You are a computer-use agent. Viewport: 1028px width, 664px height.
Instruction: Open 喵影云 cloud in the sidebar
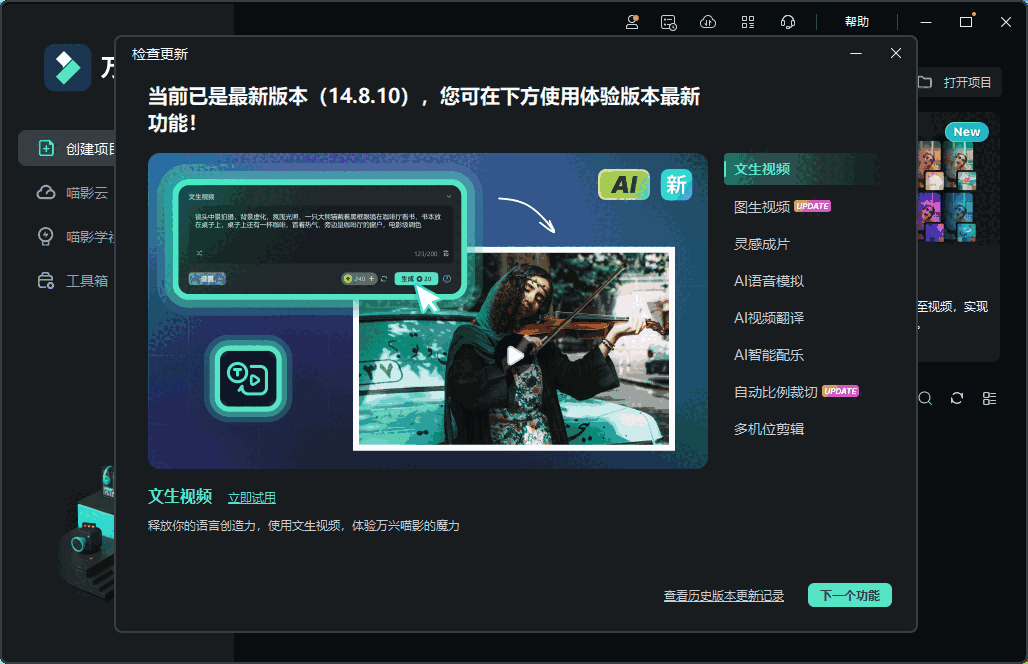tap(75, 192)
